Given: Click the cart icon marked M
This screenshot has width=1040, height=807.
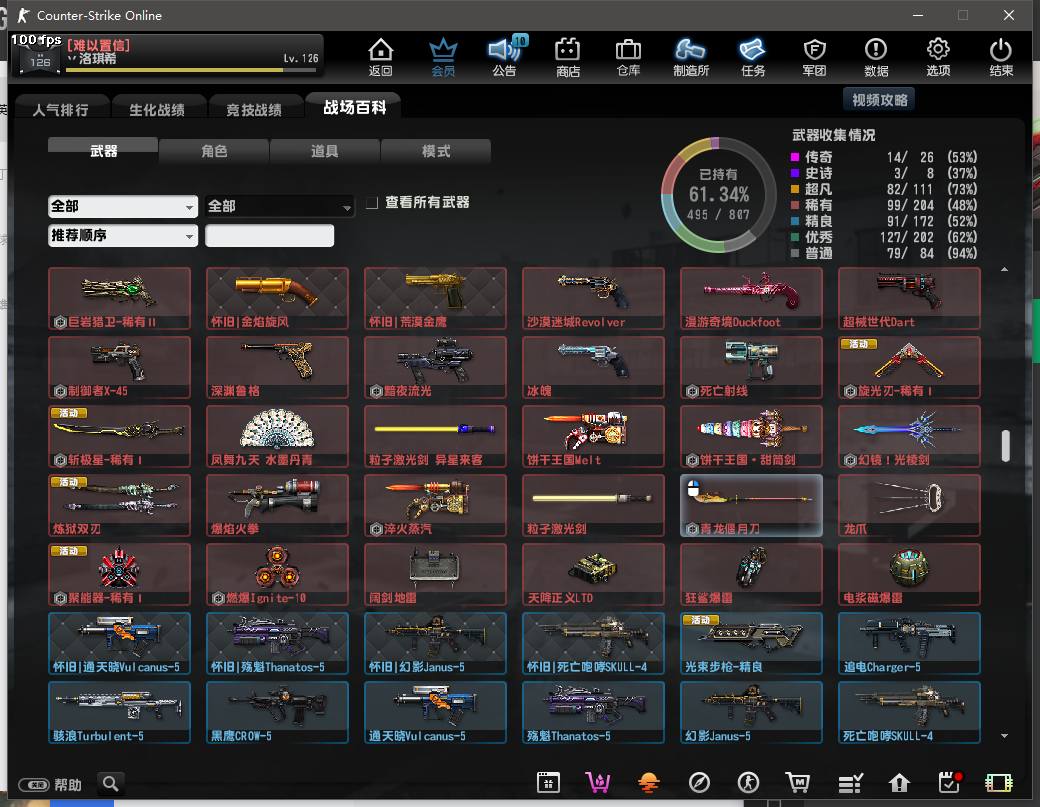Looking at the screenshot, I should point(798,783).
